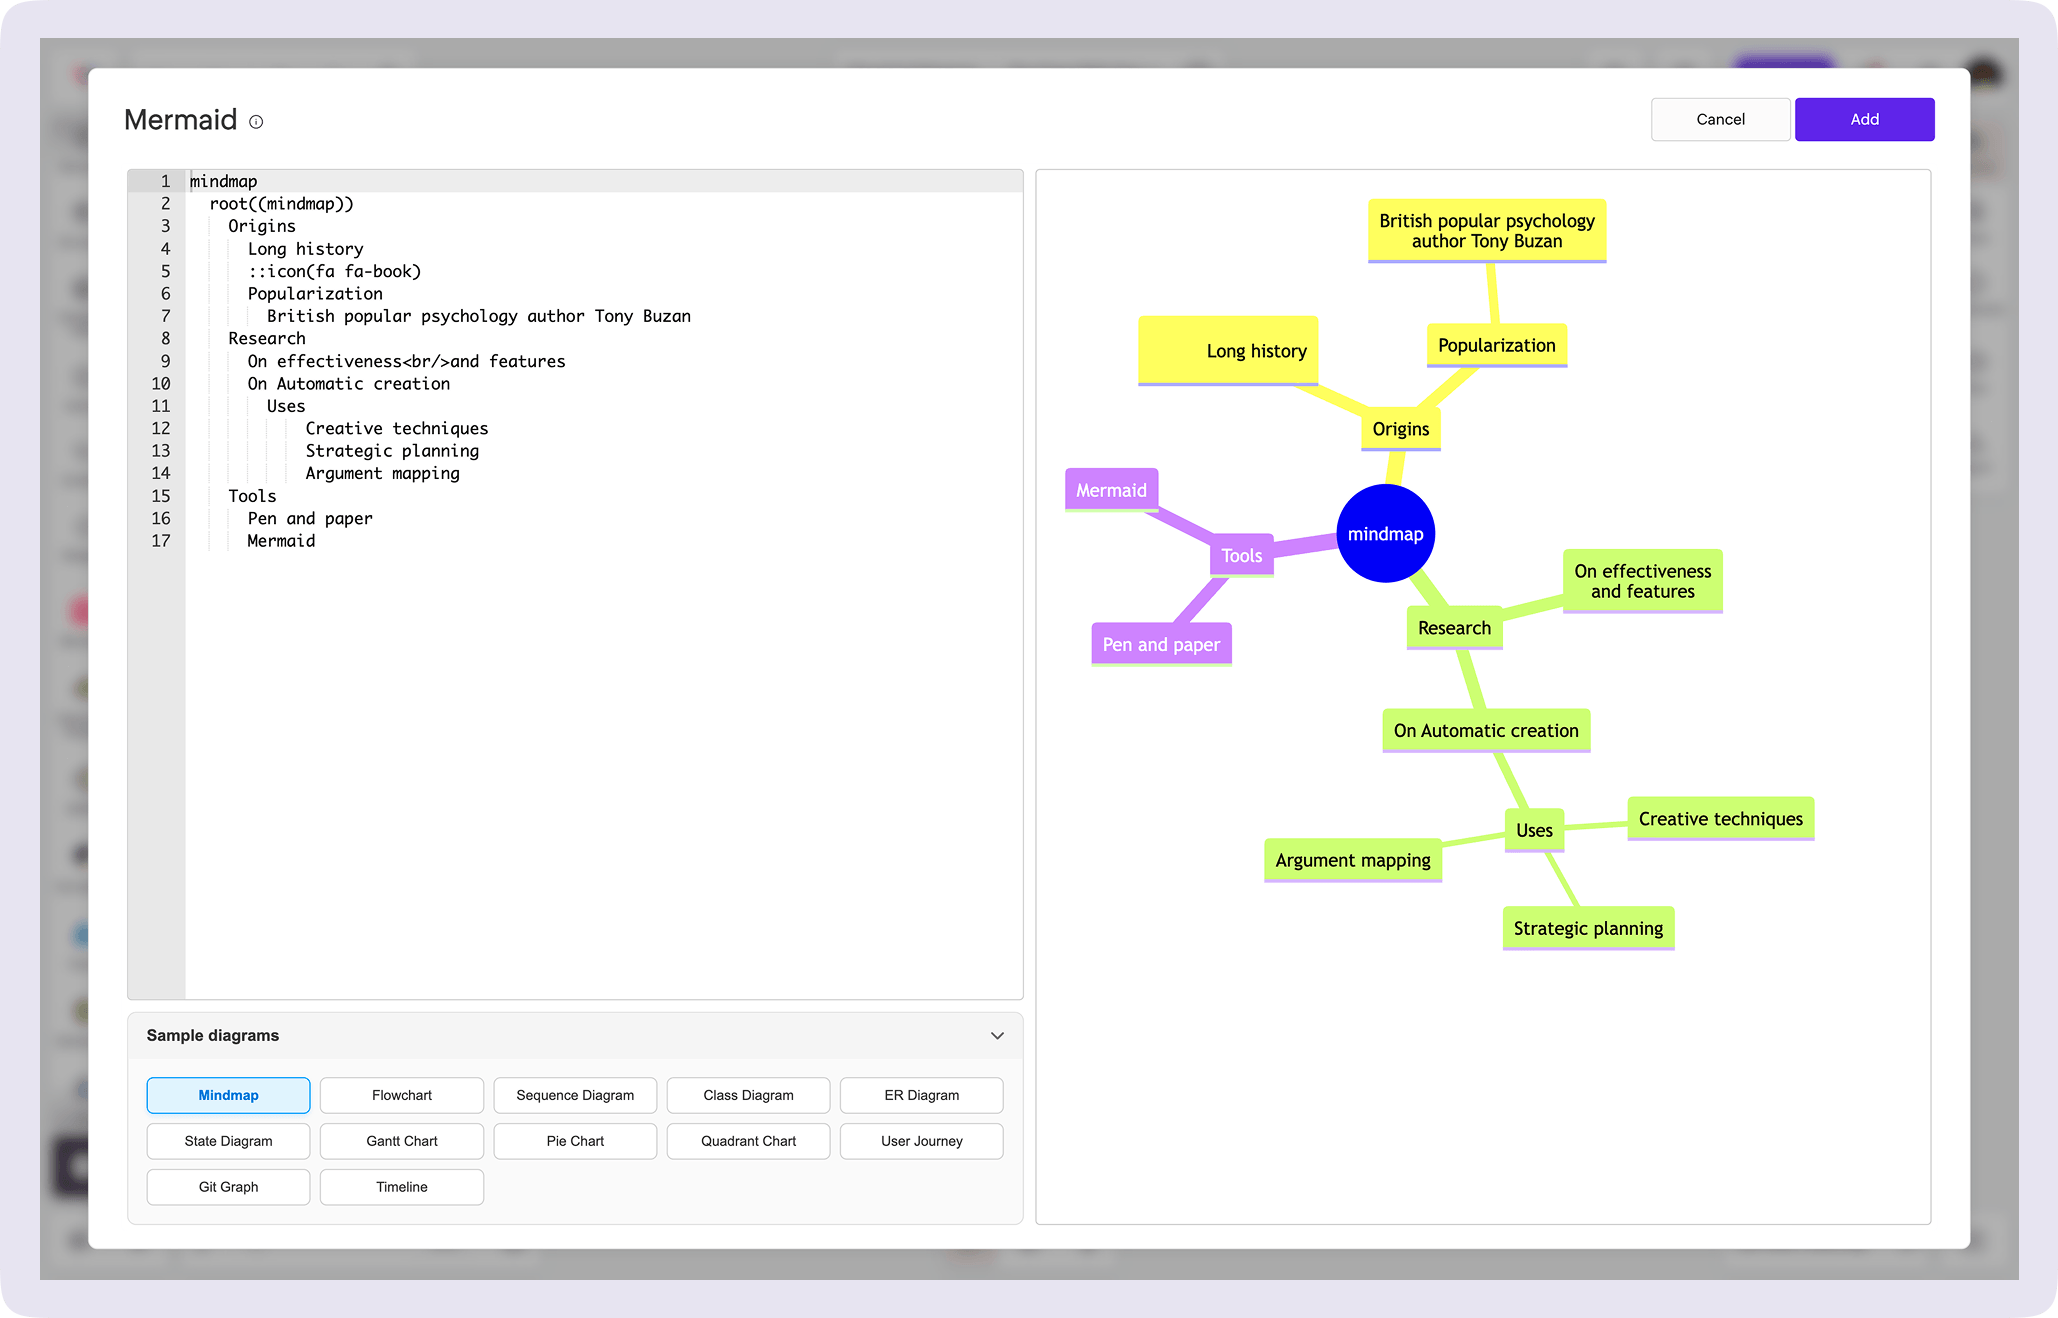
Task: Click the Long history preview node
Action: point(1228,351)
